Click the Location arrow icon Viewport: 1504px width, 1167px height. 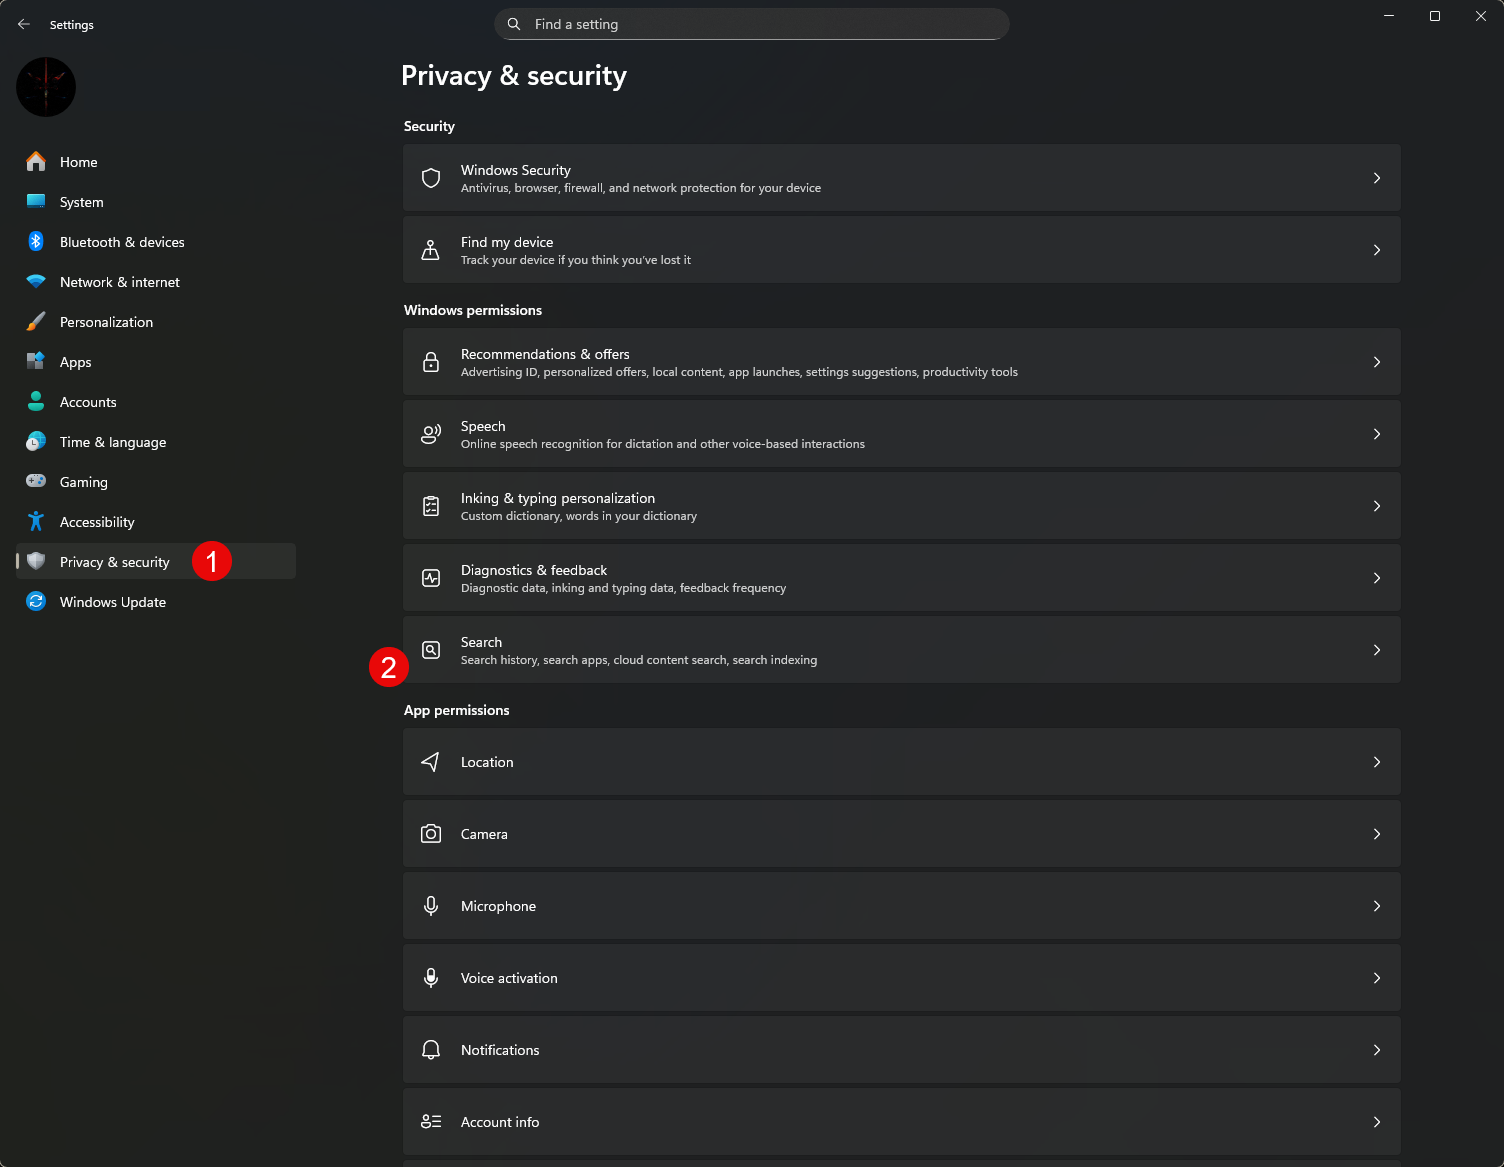point(431,762)
